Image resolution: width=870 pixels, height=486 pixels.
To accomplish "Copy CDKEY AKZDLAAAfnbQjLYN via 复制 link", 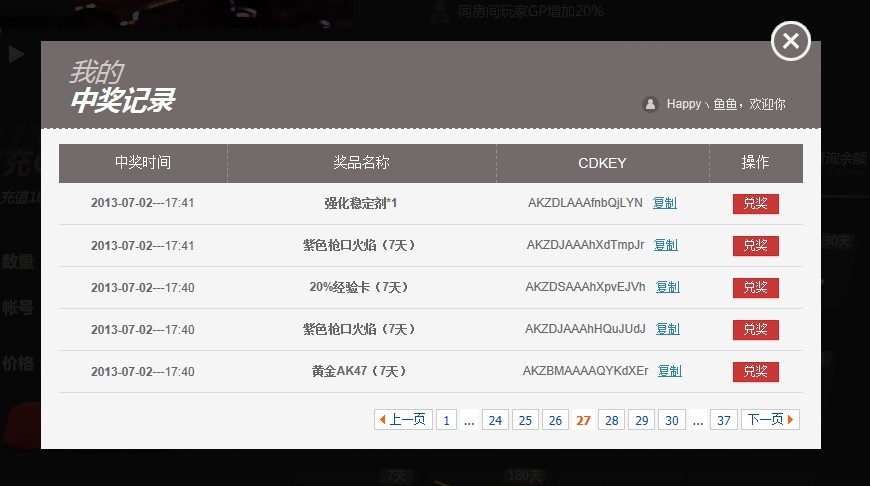I will pos(664,203).
